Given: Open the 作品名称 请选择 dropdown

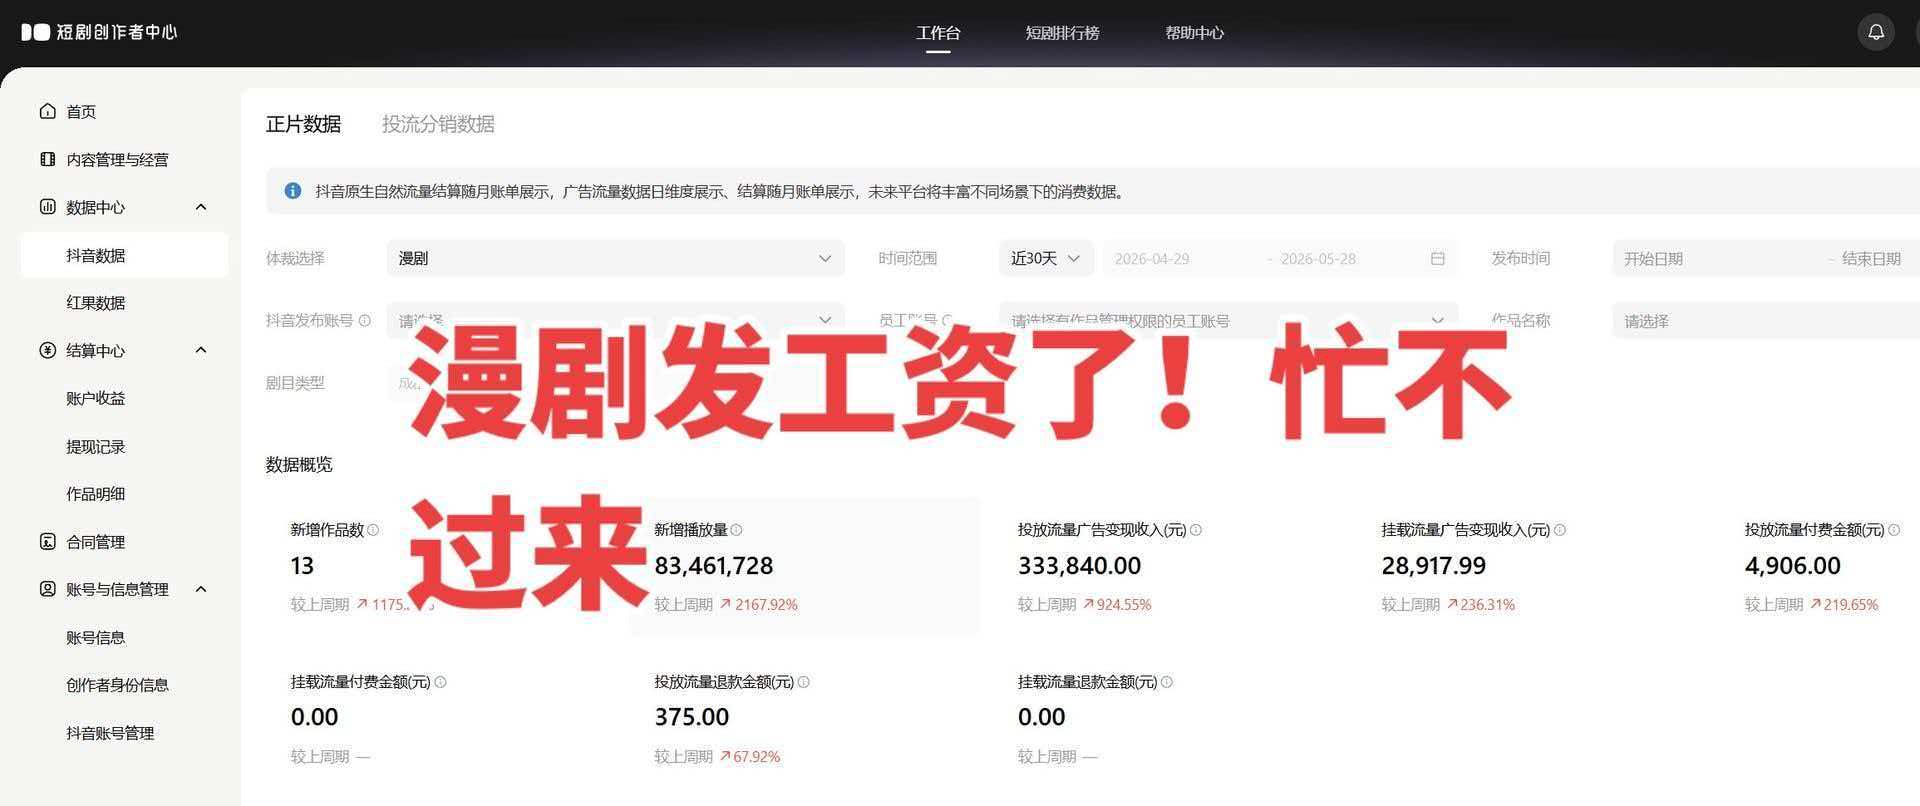Looking at the screenshot, I should tap(1766, 320).
